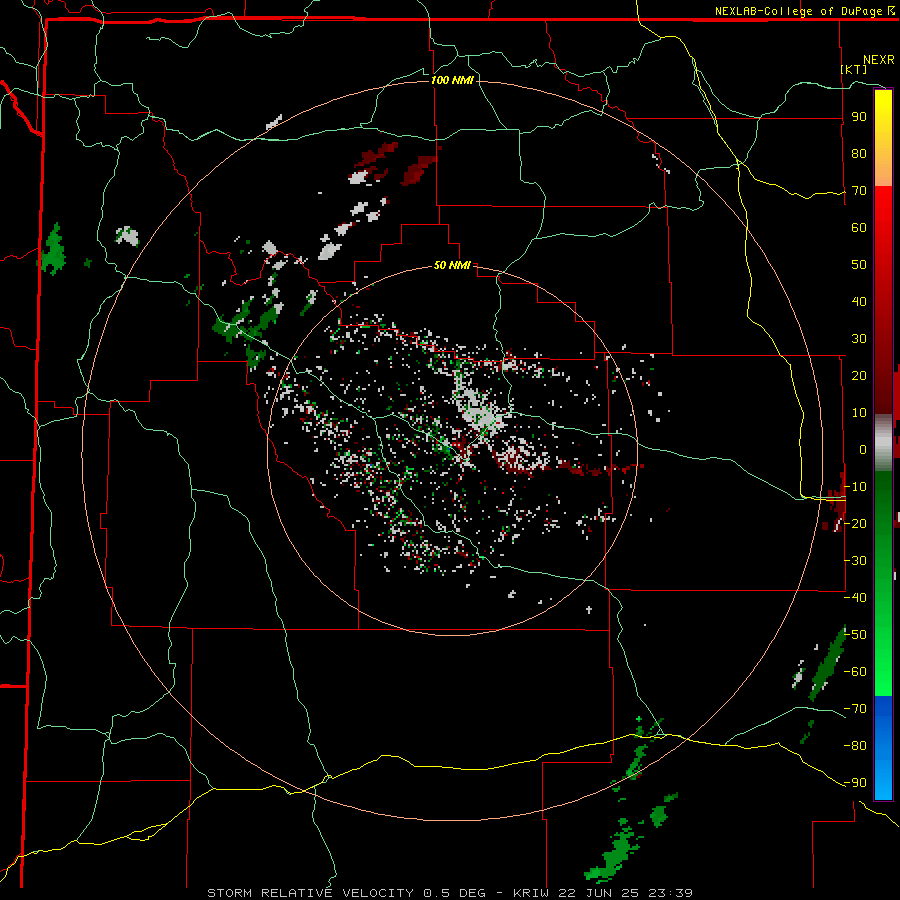
Task: Click the -30 value on the velocity scale
Action: (855, 561)
